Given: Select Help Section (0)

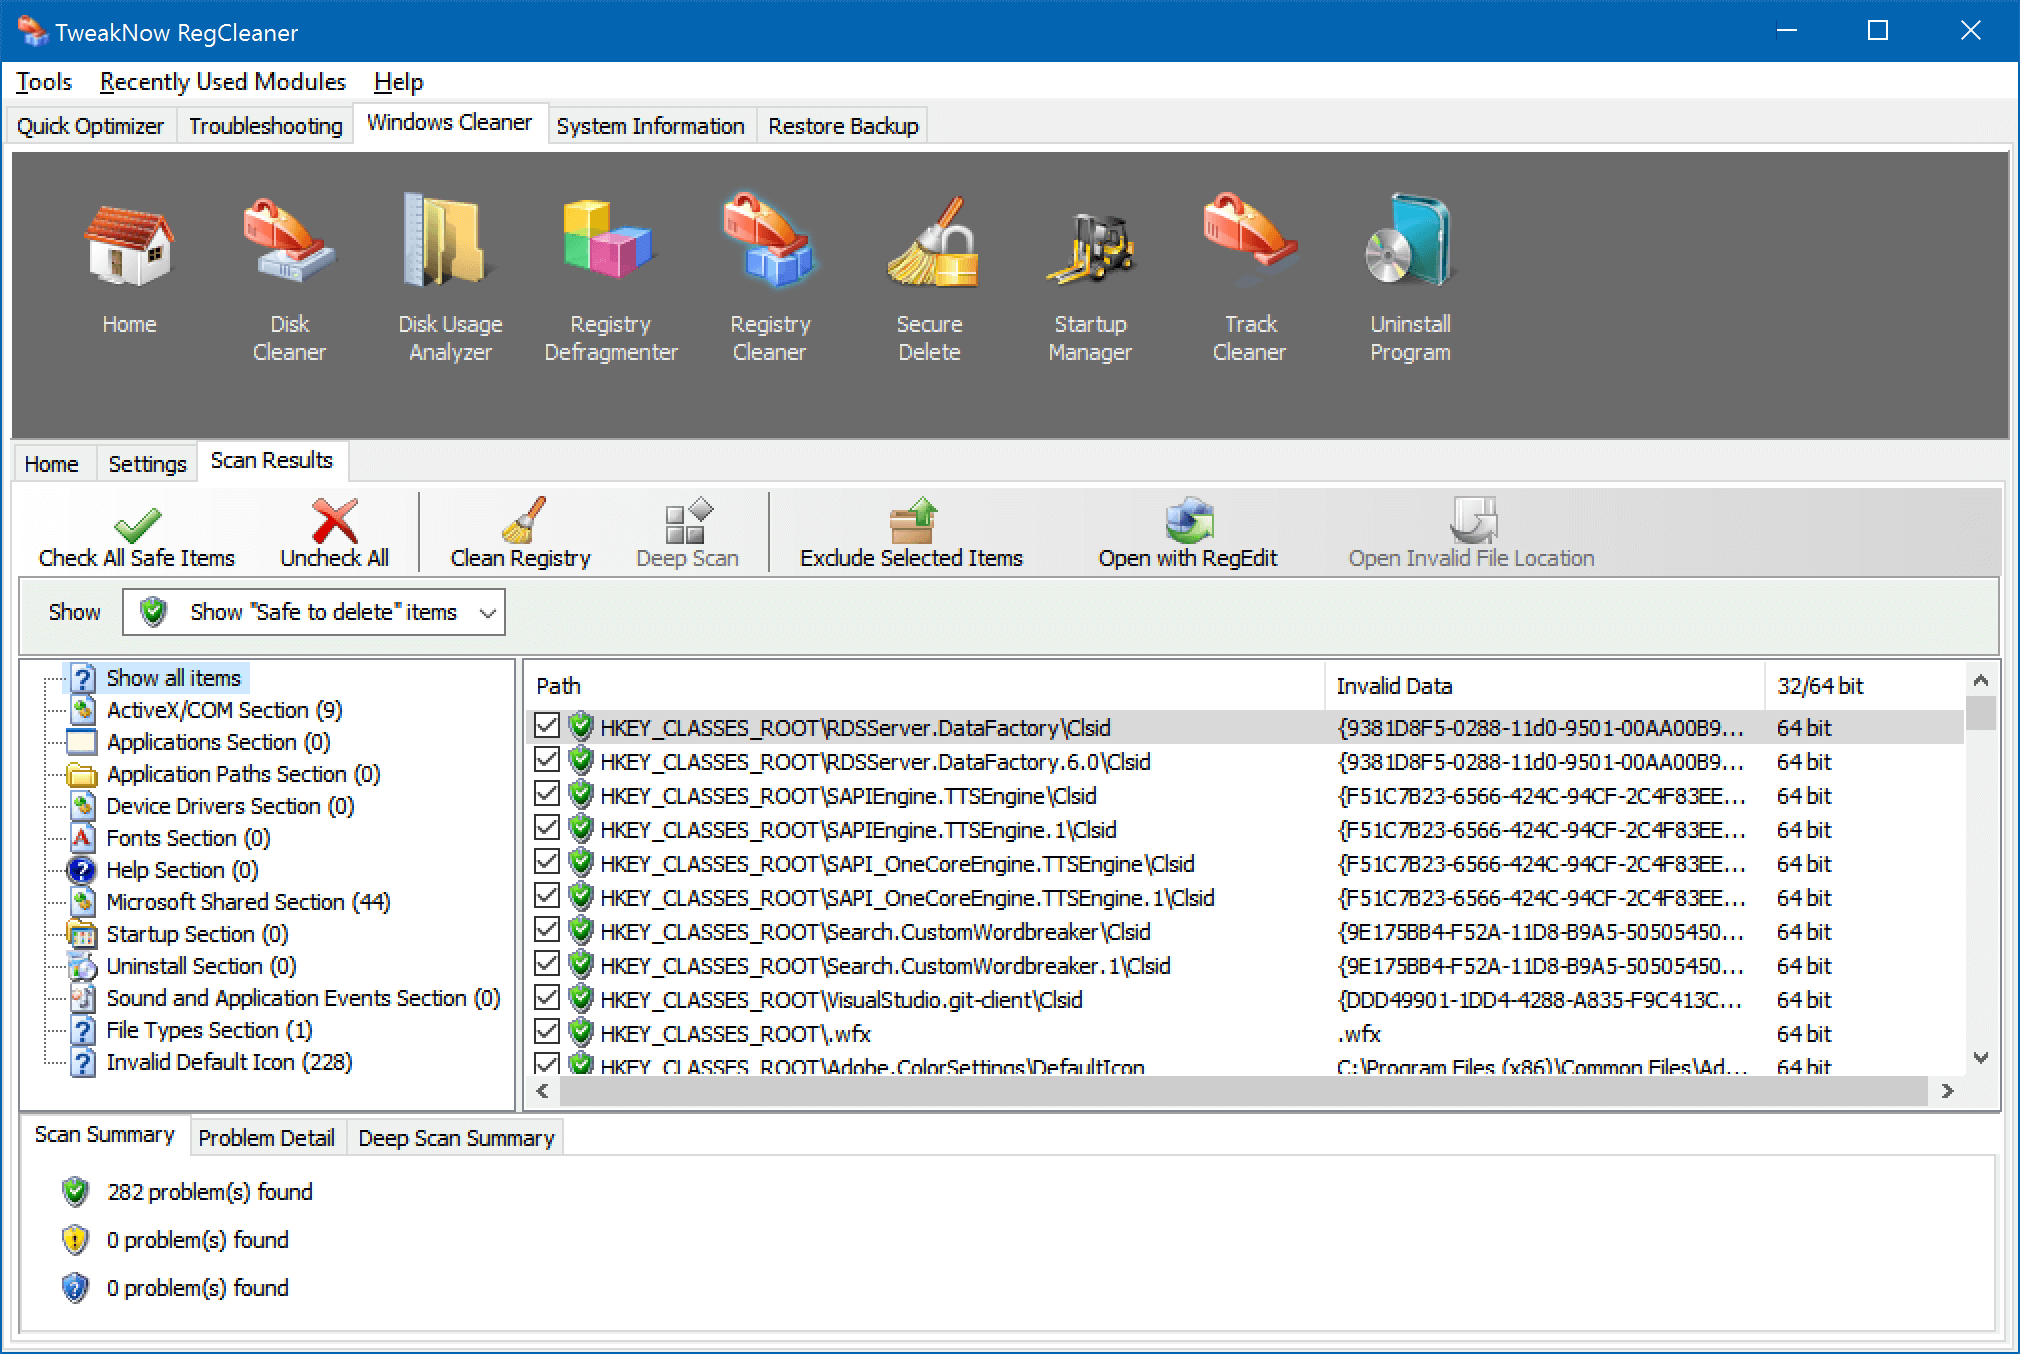Looking at the screenshot, I should tap(182, 870).
